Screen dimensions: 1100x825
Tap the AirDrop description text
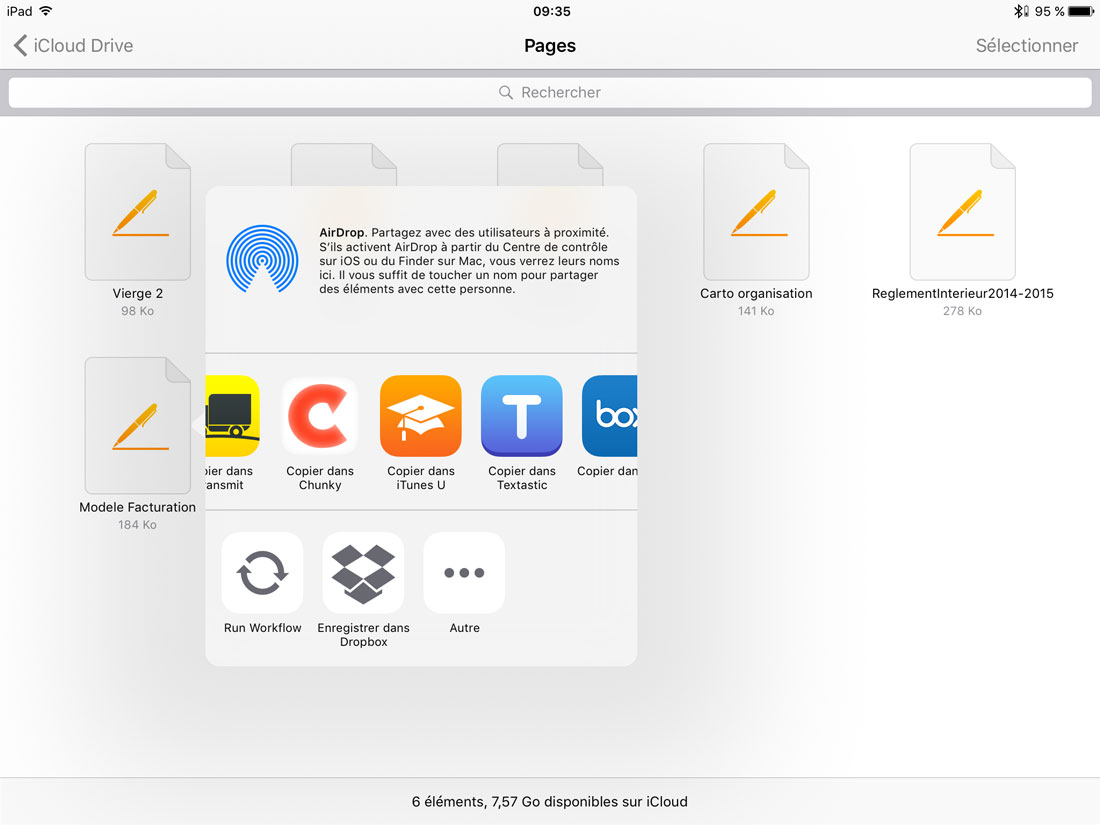click(469, 260)
